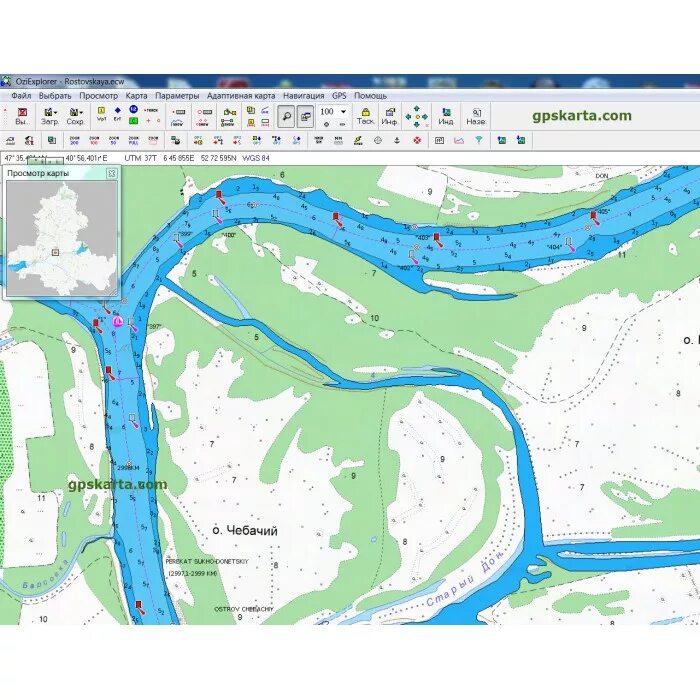Image resolution: width=700 pixels, height=700 pixels.
Task: Open the Навигация menu
Action: [x=304, y=96]
